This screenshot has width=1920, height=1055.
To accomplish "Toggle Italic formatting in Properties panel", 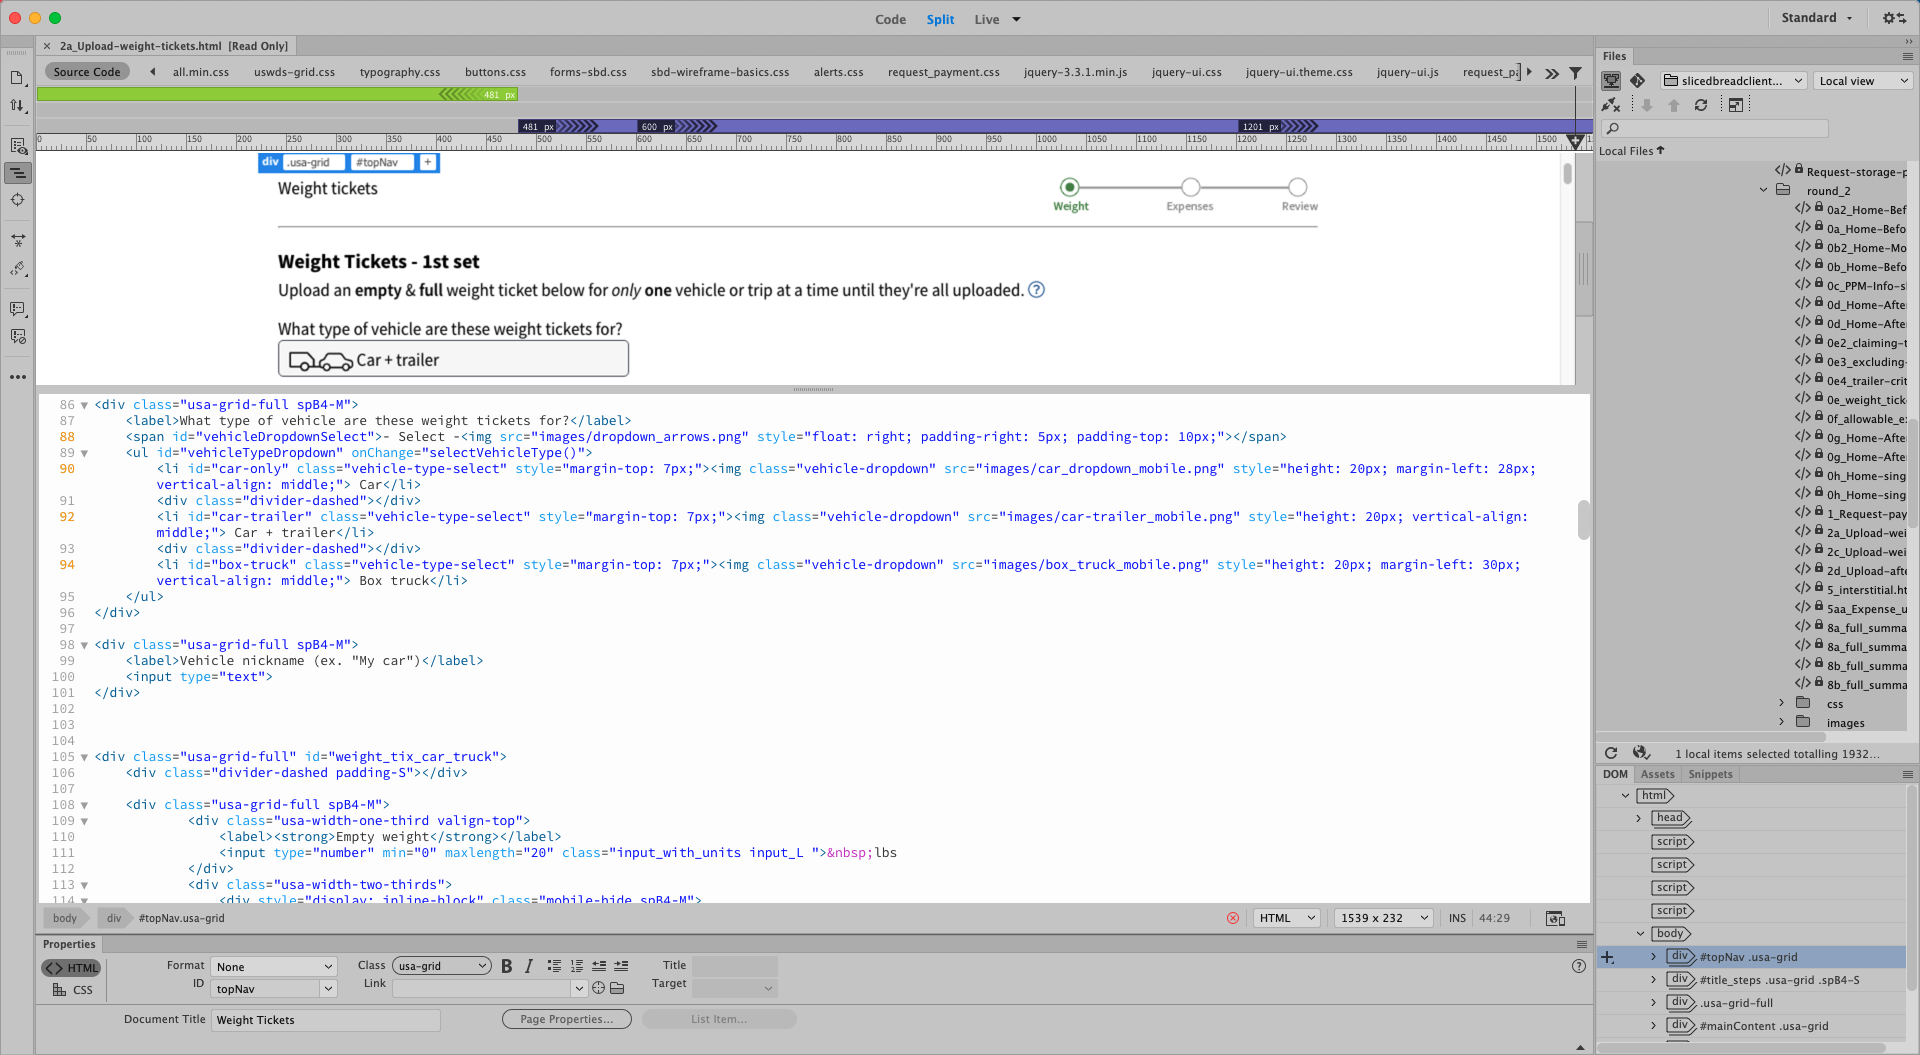I will [x=528, y=966].
